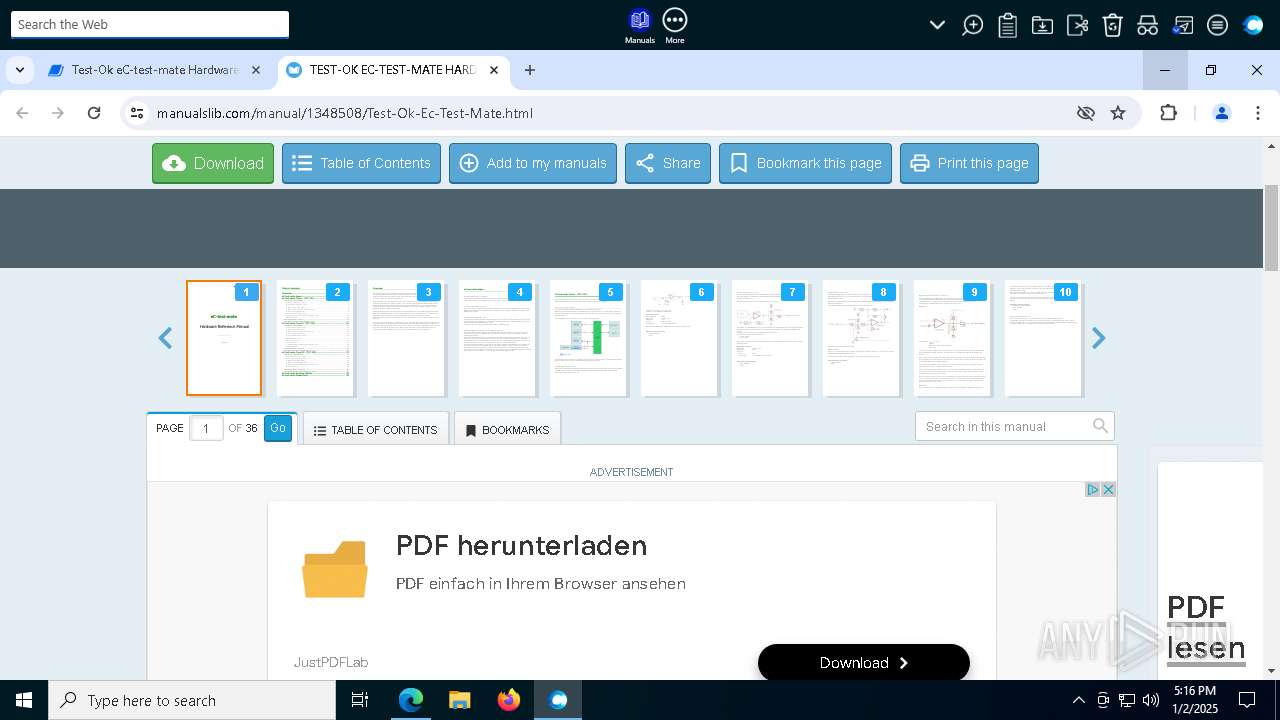Viewport: 1280px width, 720px height.
Task: Select page 1 thumbnail
Action: [x=224, y=338]
